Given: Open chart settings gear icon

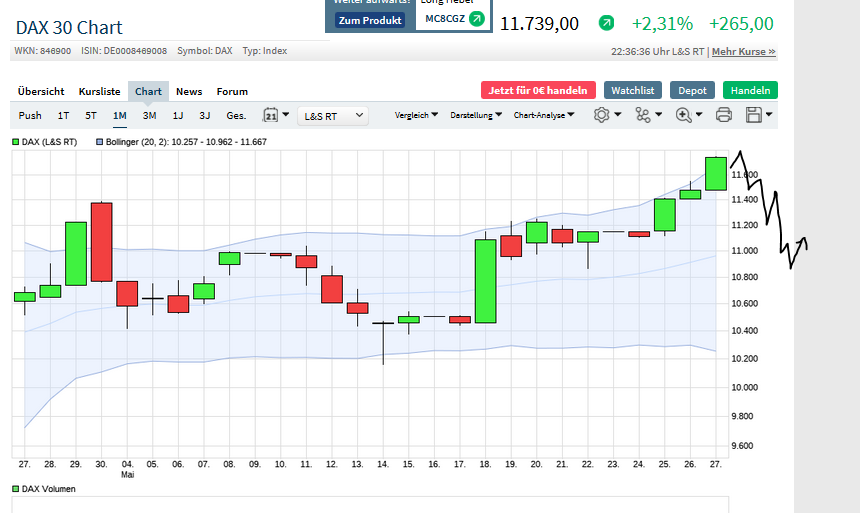Looking at the screenshot, I should point(602,115).
